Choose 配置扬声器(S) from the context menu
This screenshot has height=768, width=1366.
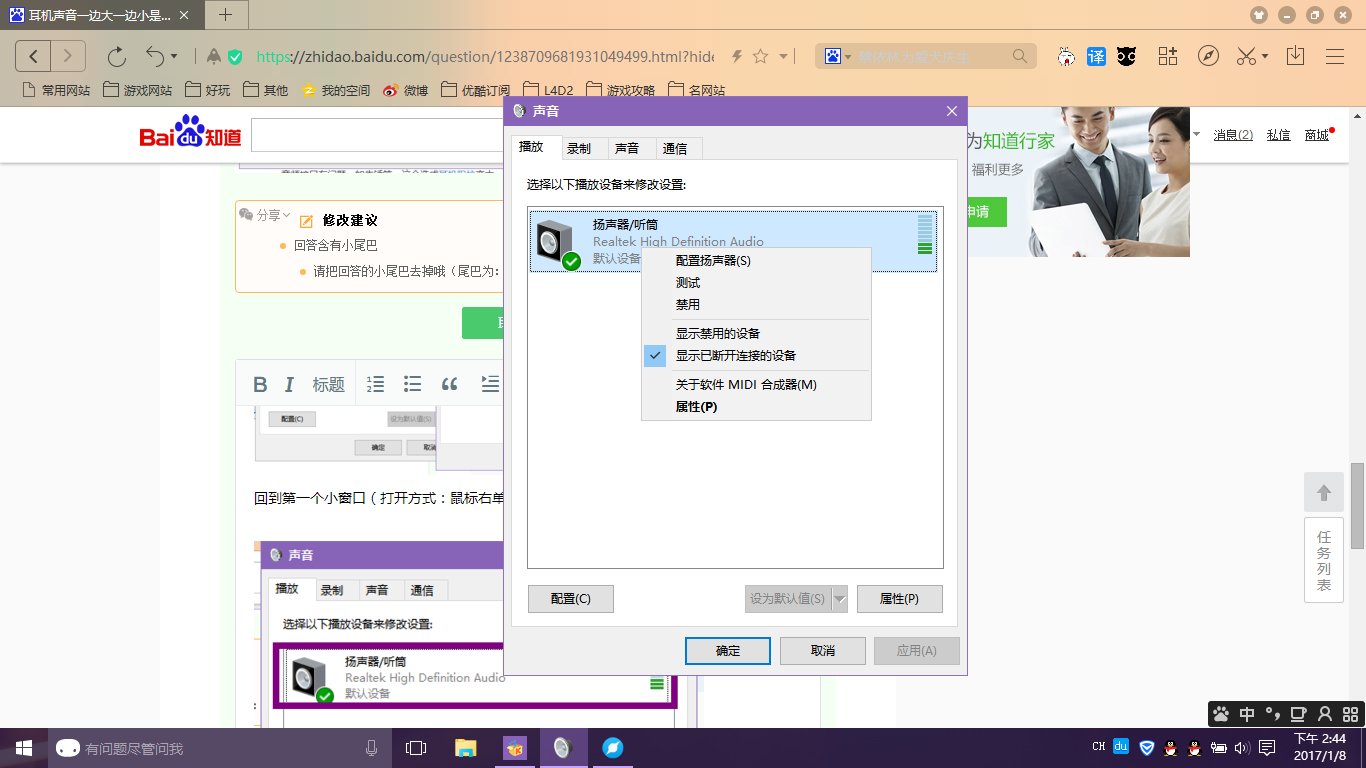(x=756, y=261)
